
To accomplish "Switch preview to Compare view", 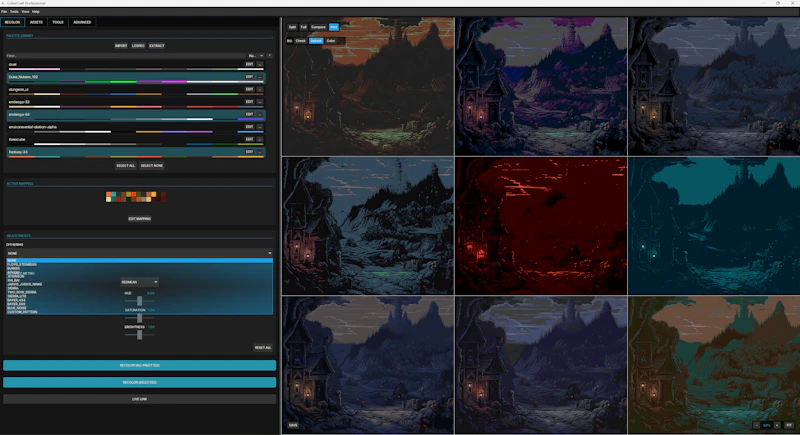I will (x=318, y=27).
